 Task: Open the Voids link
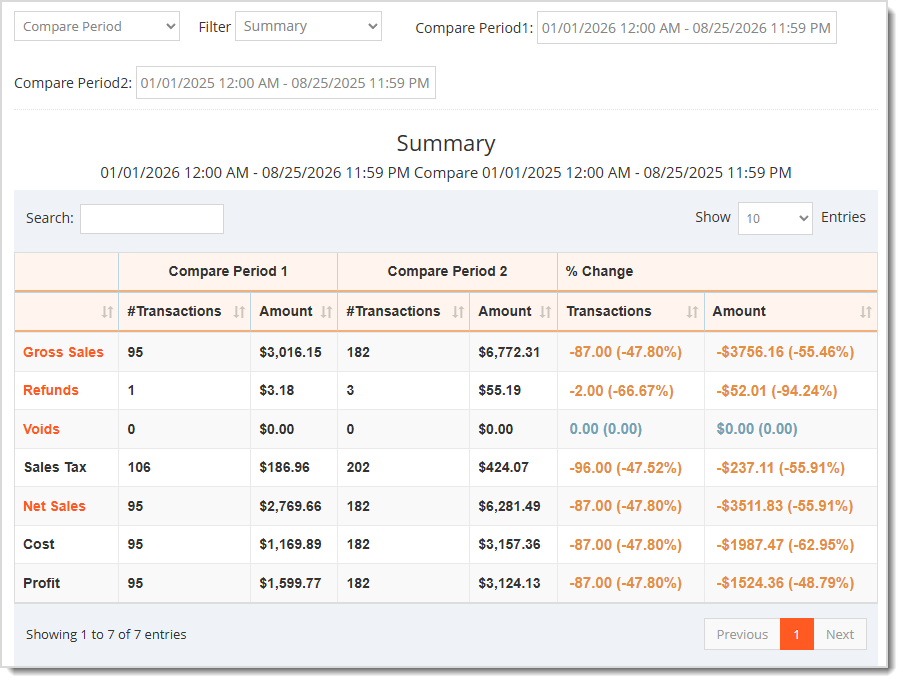pyautogui.click(x=41, y=429)
